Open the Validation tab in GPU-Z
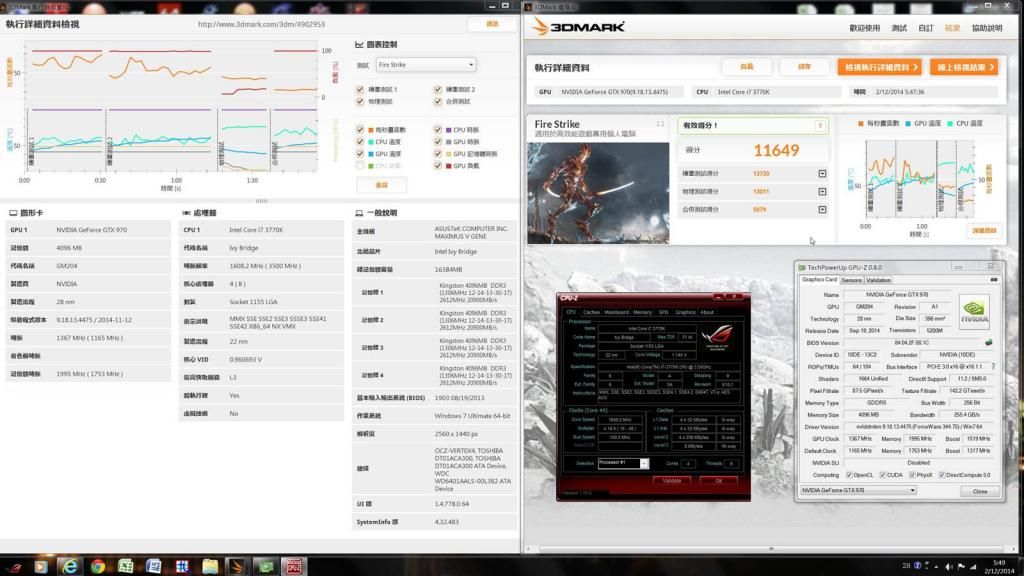The image size is (1024, 576). click(x=878, y=280)
